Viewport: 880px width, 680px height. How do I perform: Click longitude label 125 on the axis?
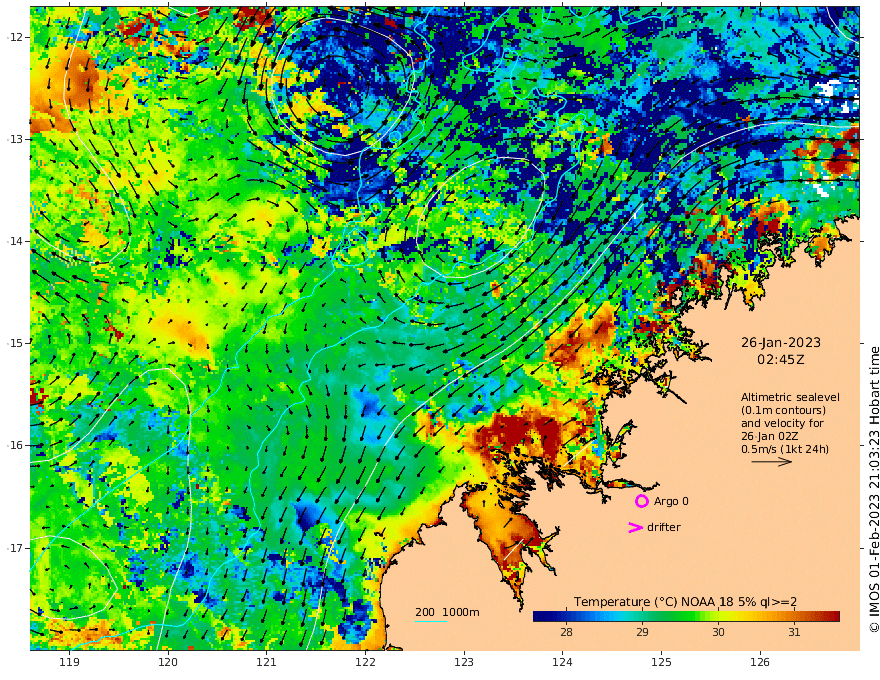661,662
